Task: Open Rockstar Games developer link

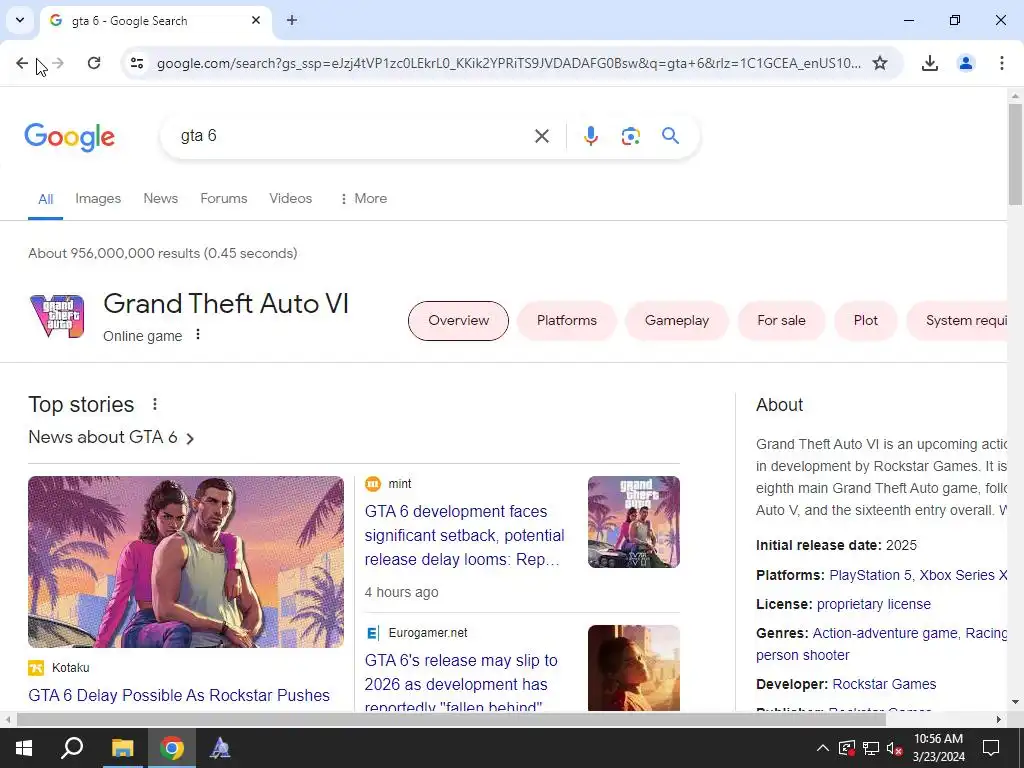Action: pos(884,684)
